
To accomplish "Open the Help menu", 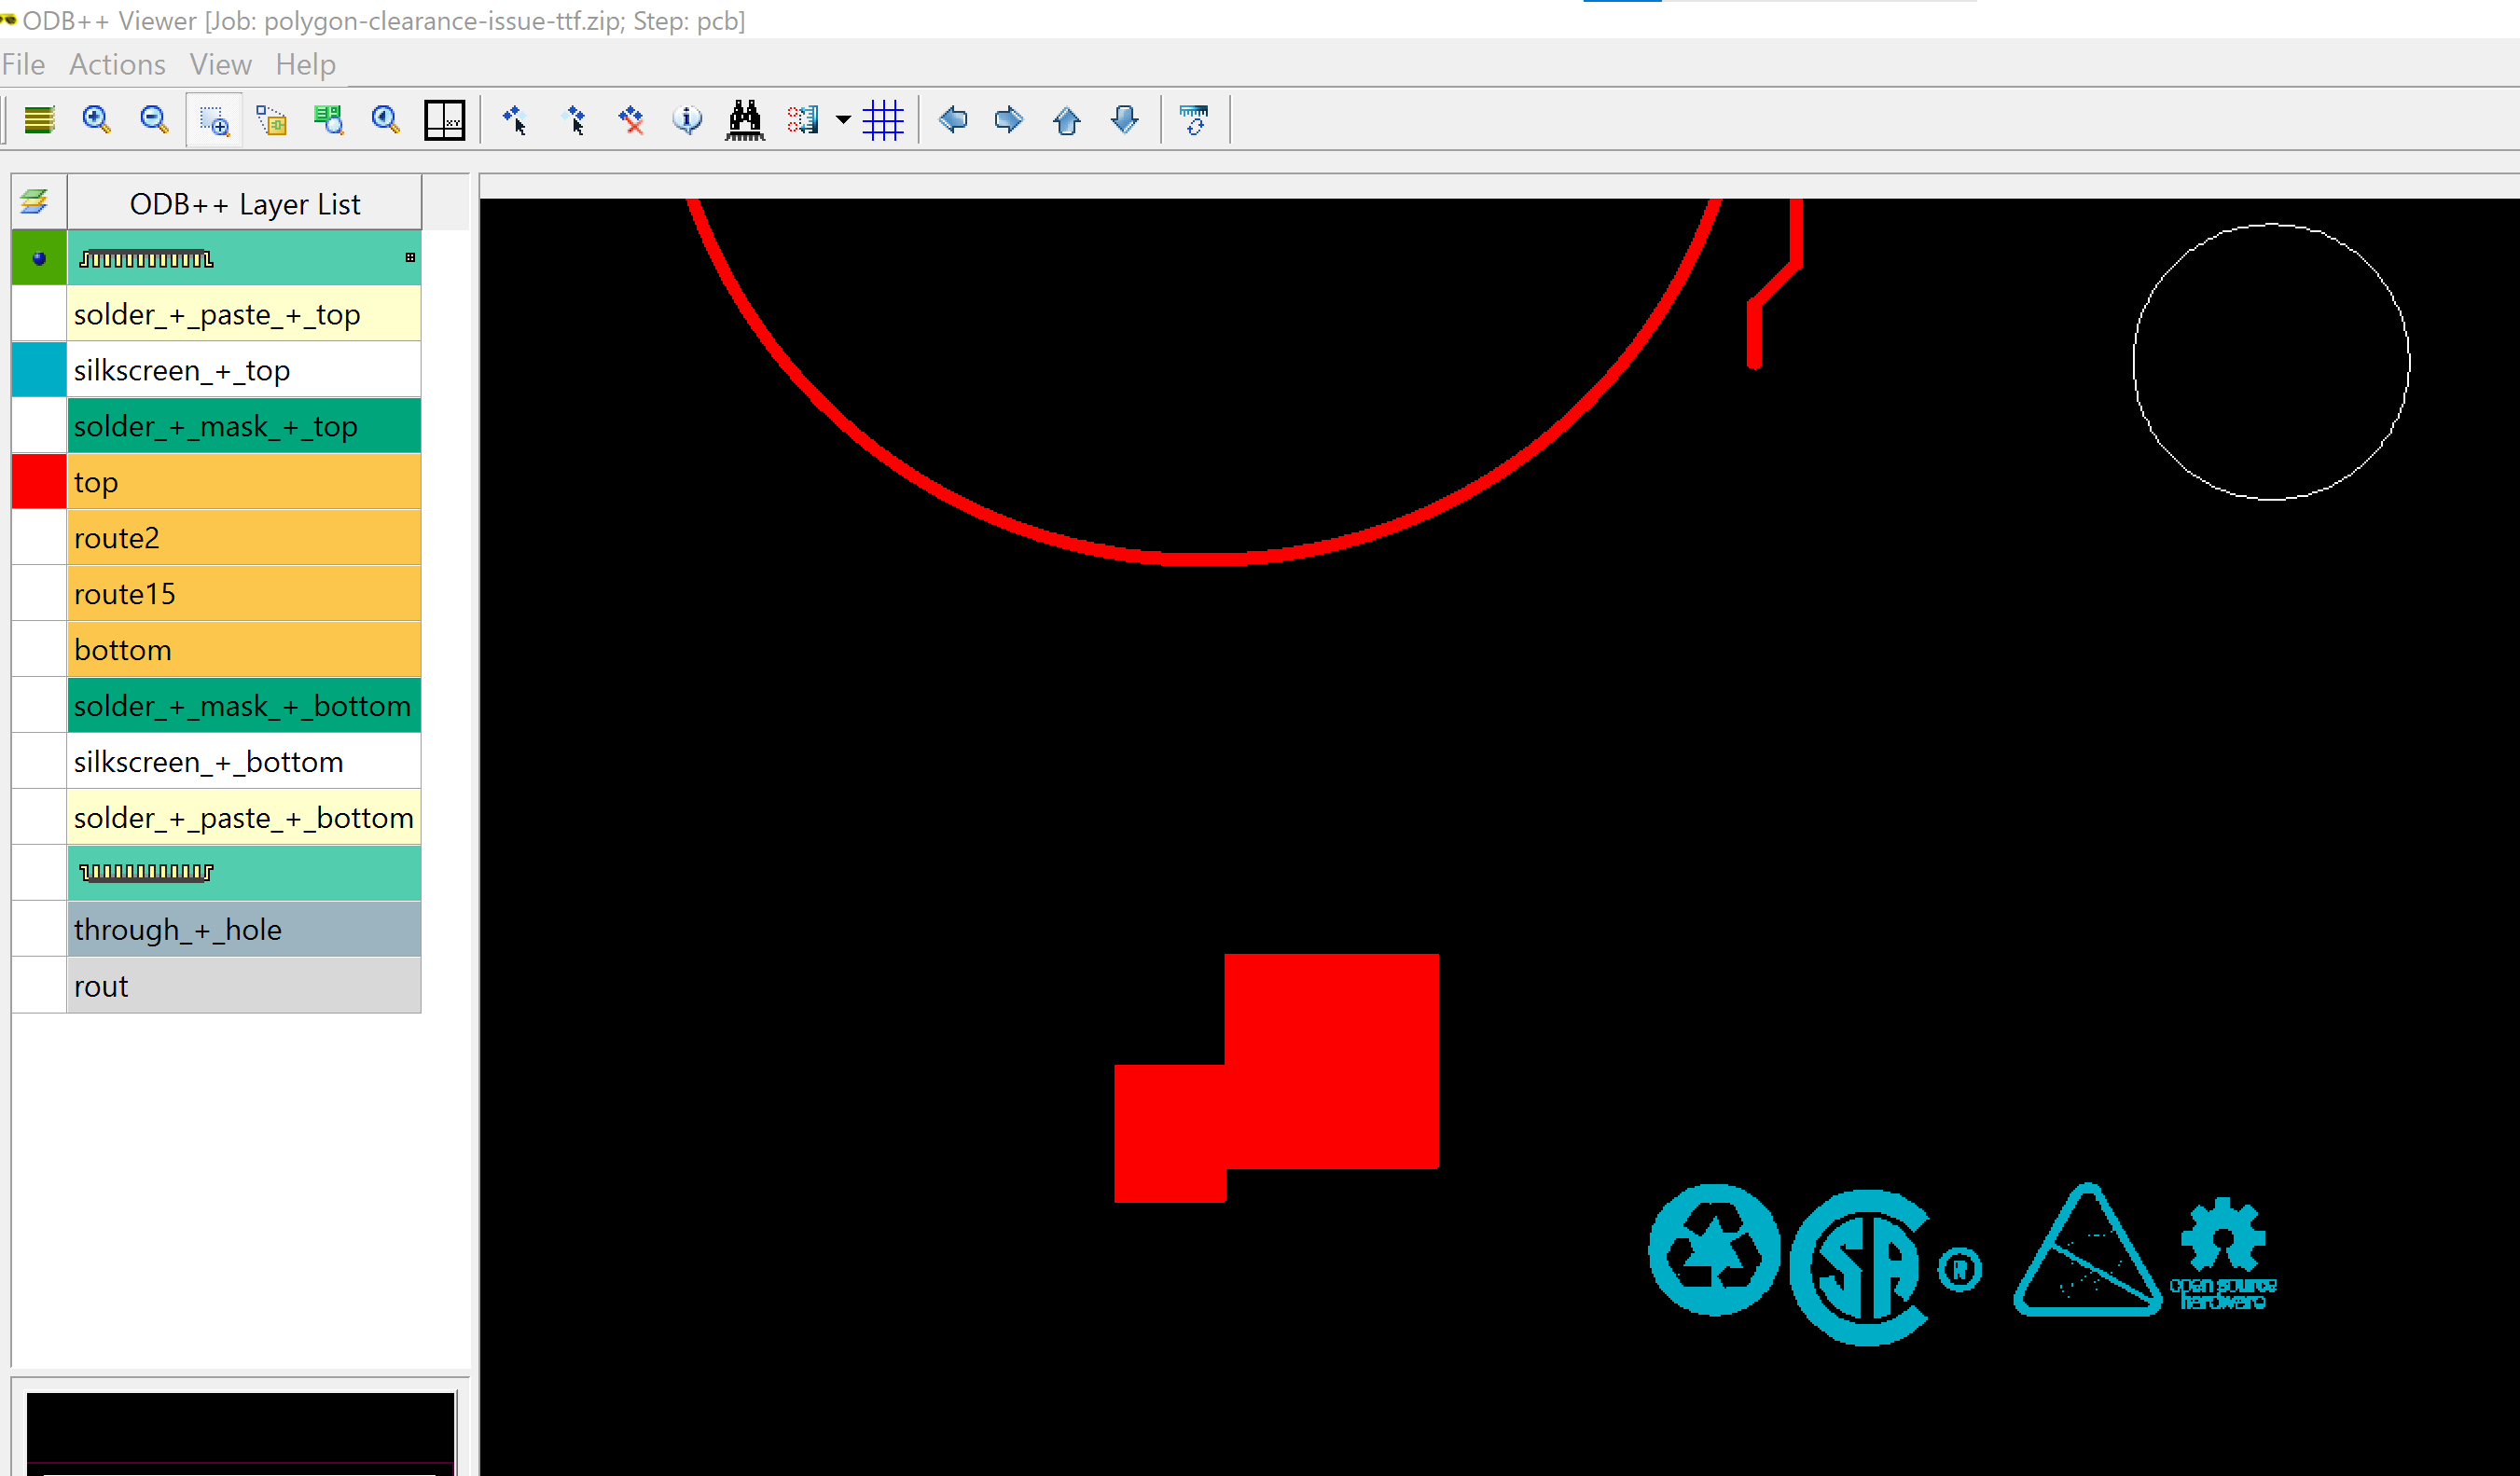I will [305, 64].
